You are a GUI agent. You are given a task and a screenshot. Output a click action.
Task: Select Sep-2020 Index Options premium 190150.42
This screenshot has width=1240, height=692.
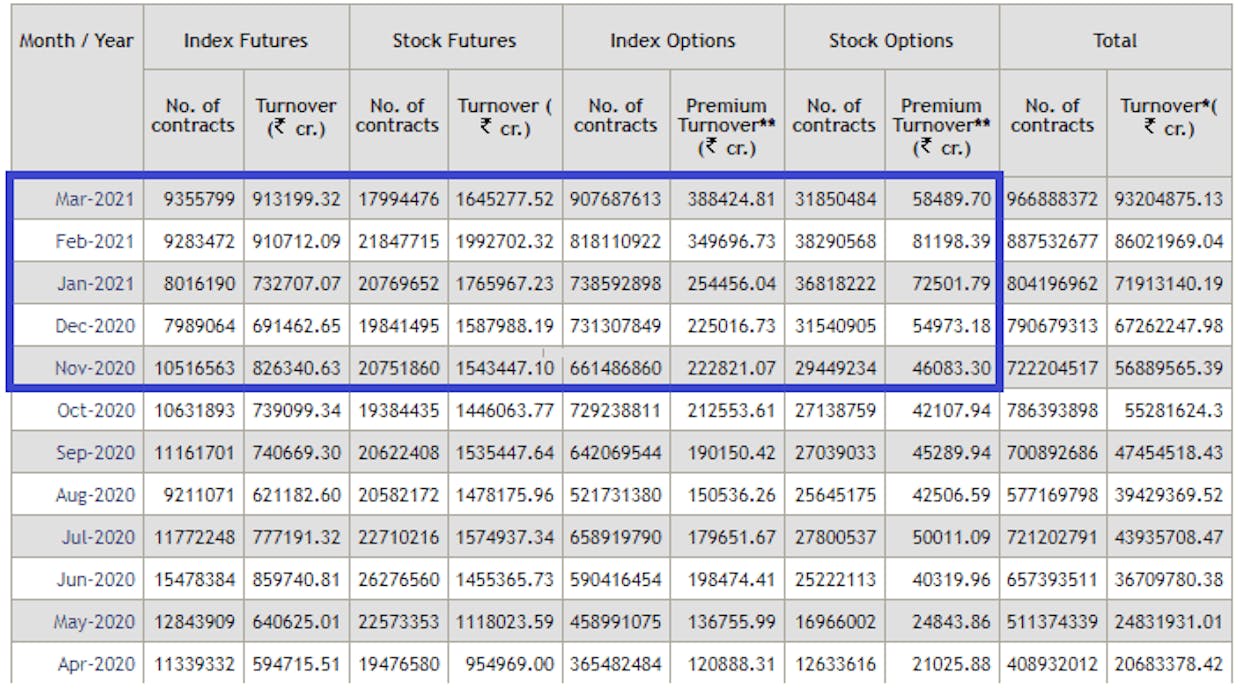731,453
